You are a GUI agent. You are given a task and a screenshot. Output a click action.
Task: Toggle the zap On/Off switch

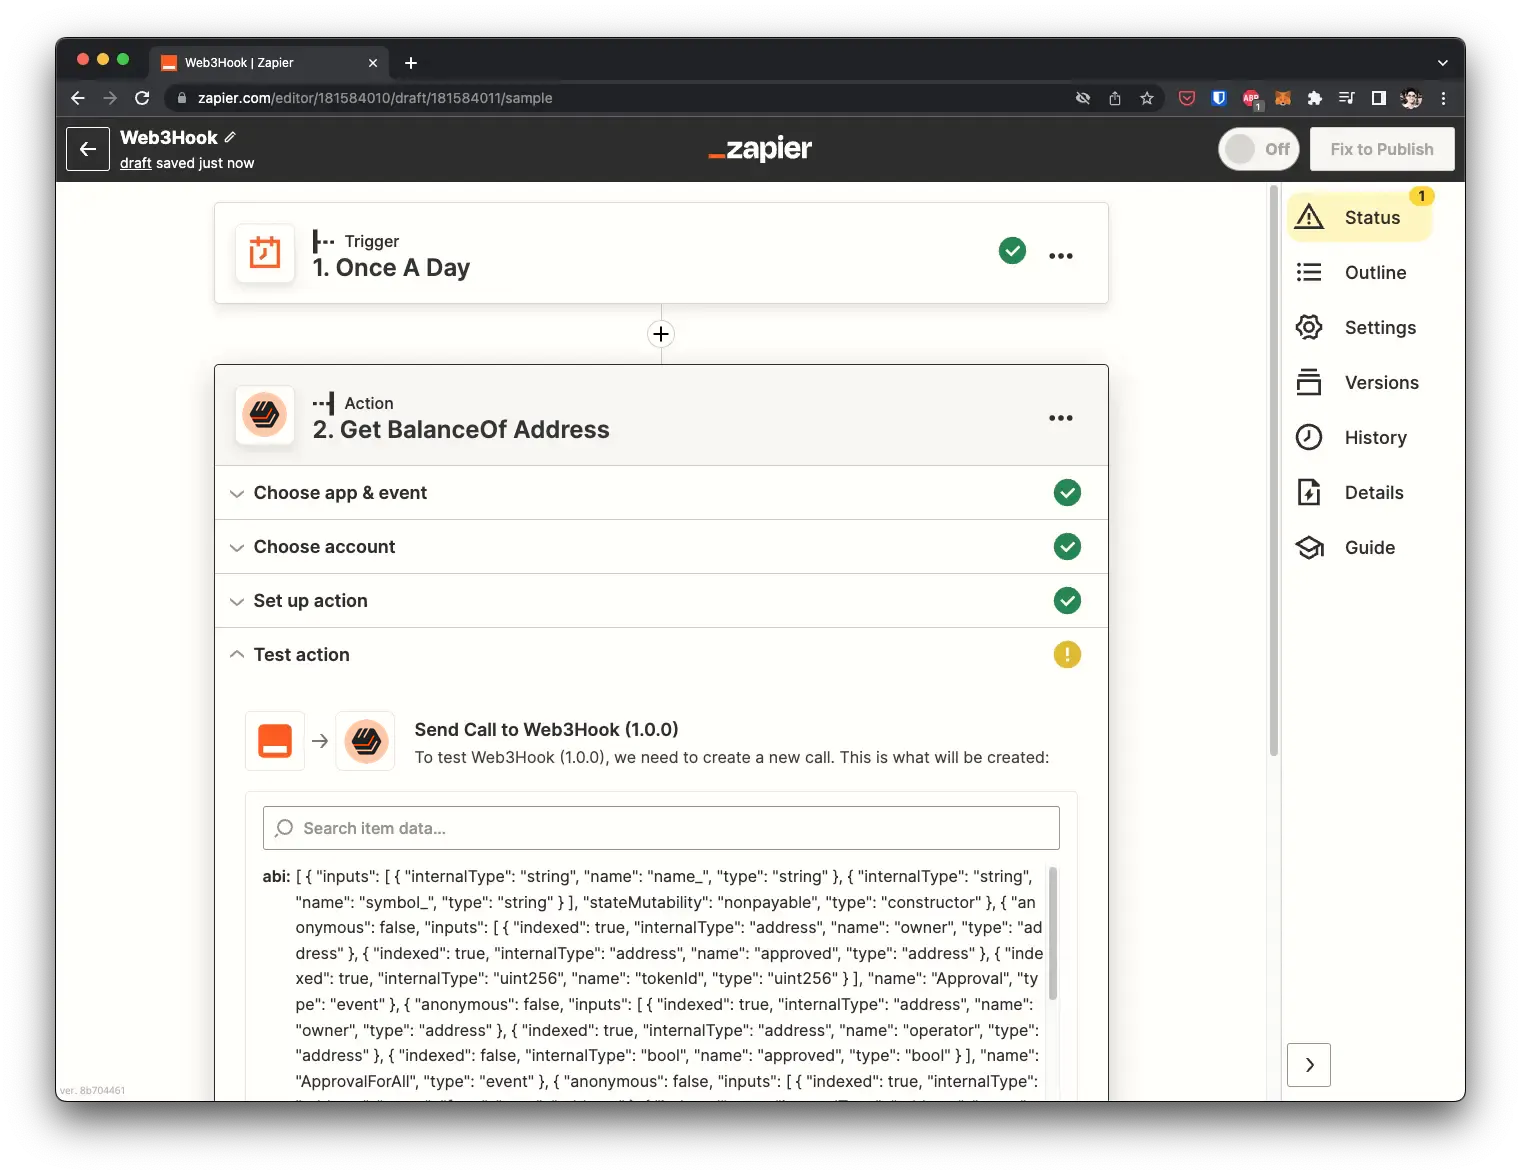1258,149
